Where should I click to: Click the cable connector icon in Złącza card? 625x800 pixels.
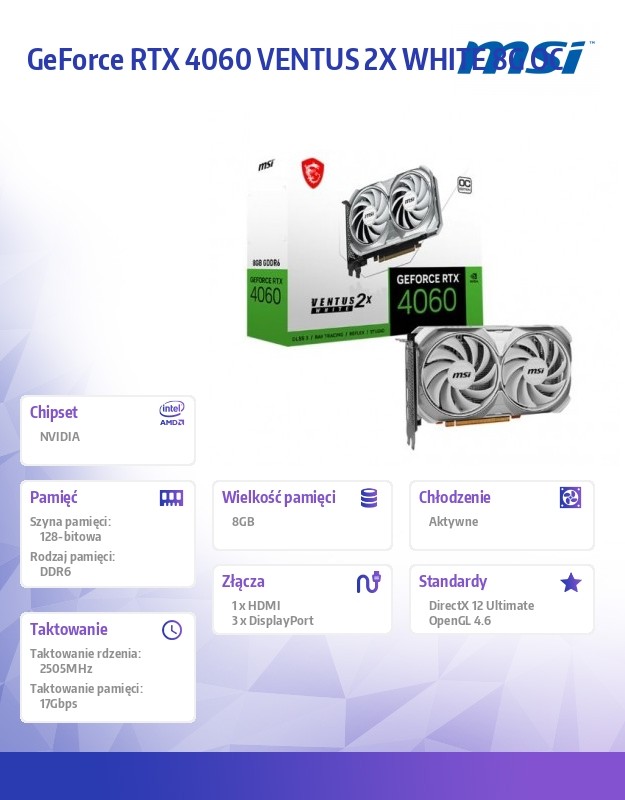pyautogui.click(x=369, y=582)
